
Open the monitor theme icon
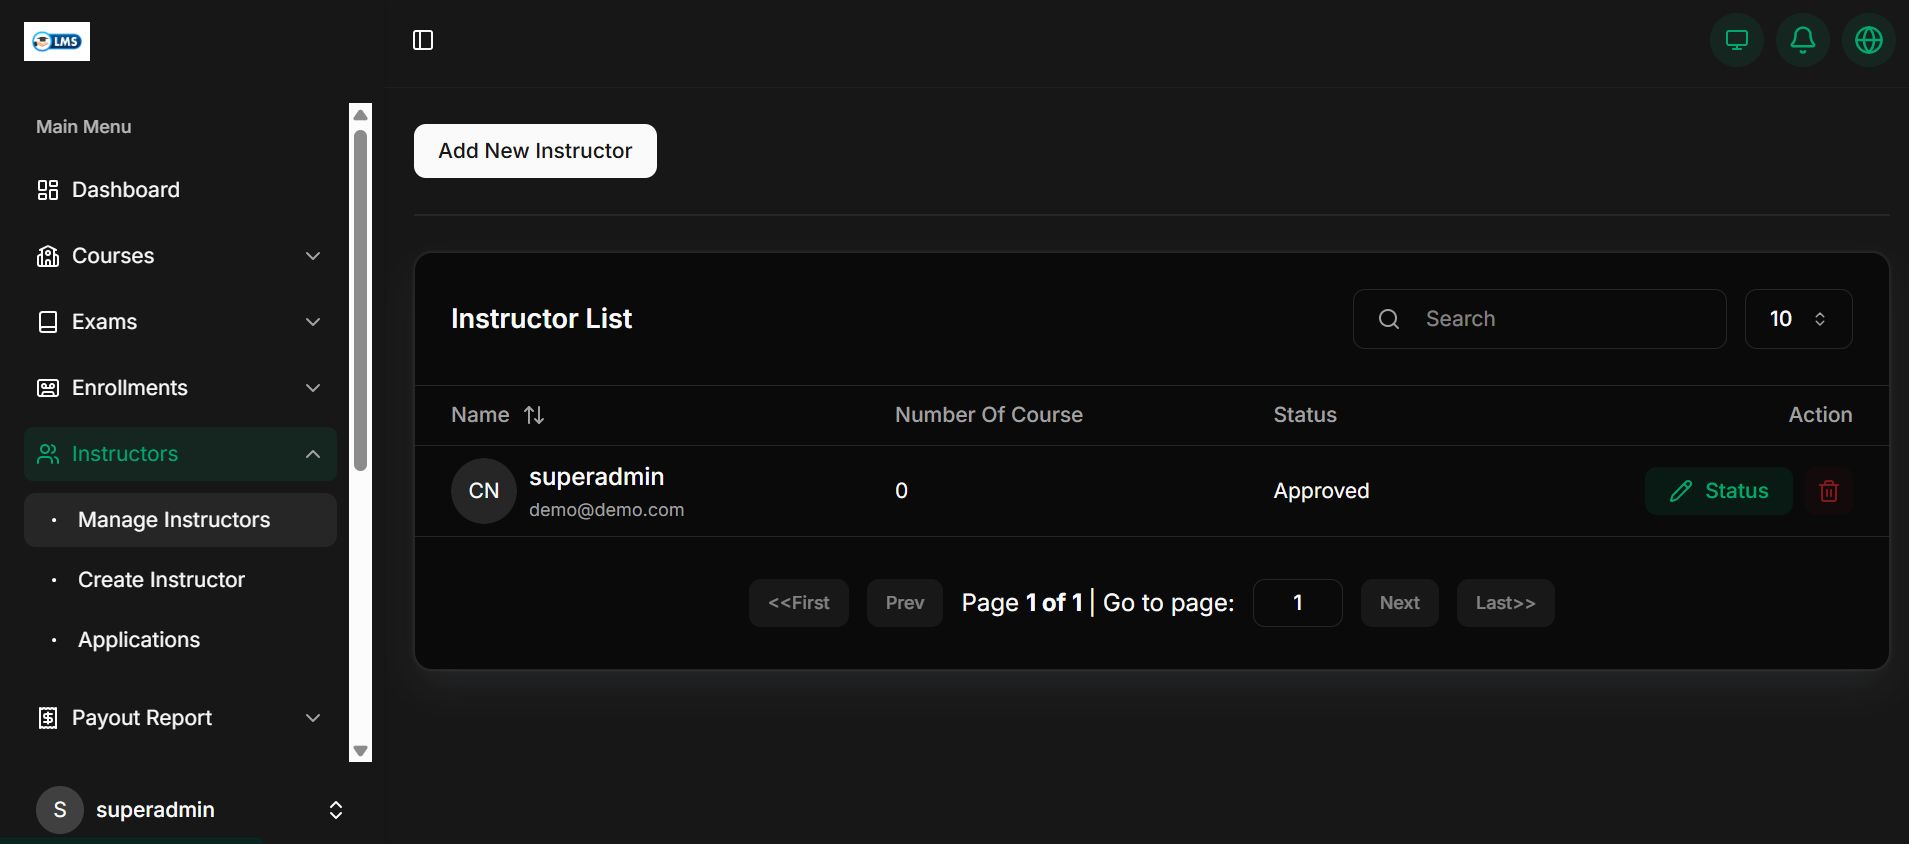tap(1737, 40)
